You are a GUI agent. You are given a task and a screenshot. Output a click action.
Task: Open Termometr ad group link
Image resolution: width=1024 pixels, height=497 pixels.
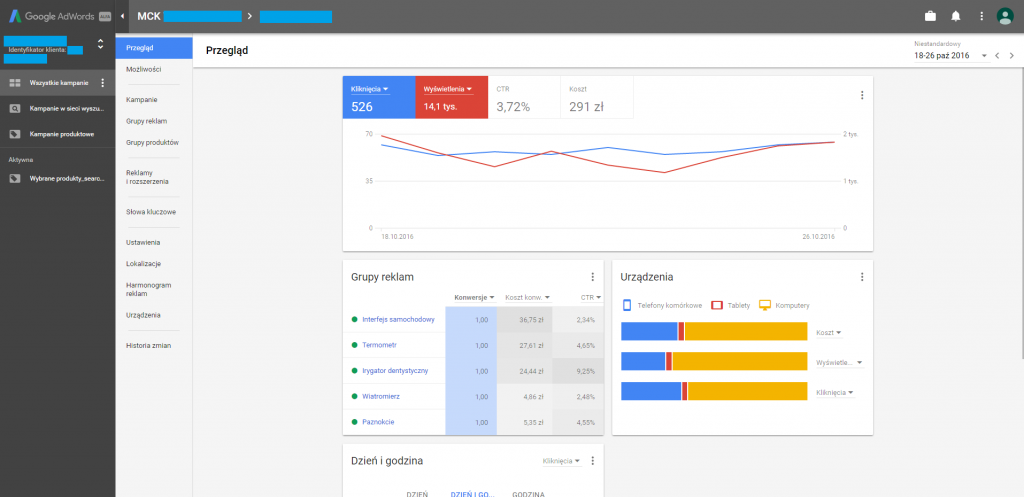tap(379, 345)
